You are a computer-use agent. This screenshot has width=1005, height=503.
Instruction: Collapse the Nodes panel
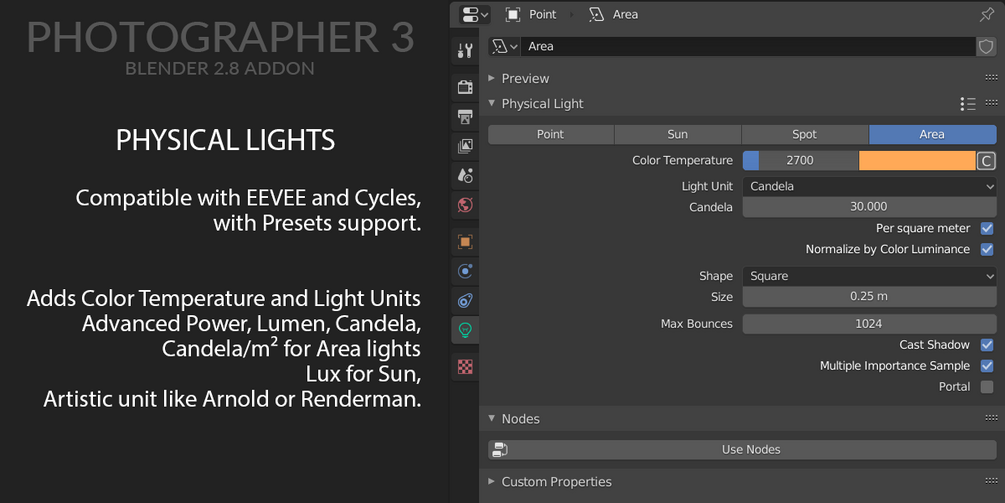point(492,418)
